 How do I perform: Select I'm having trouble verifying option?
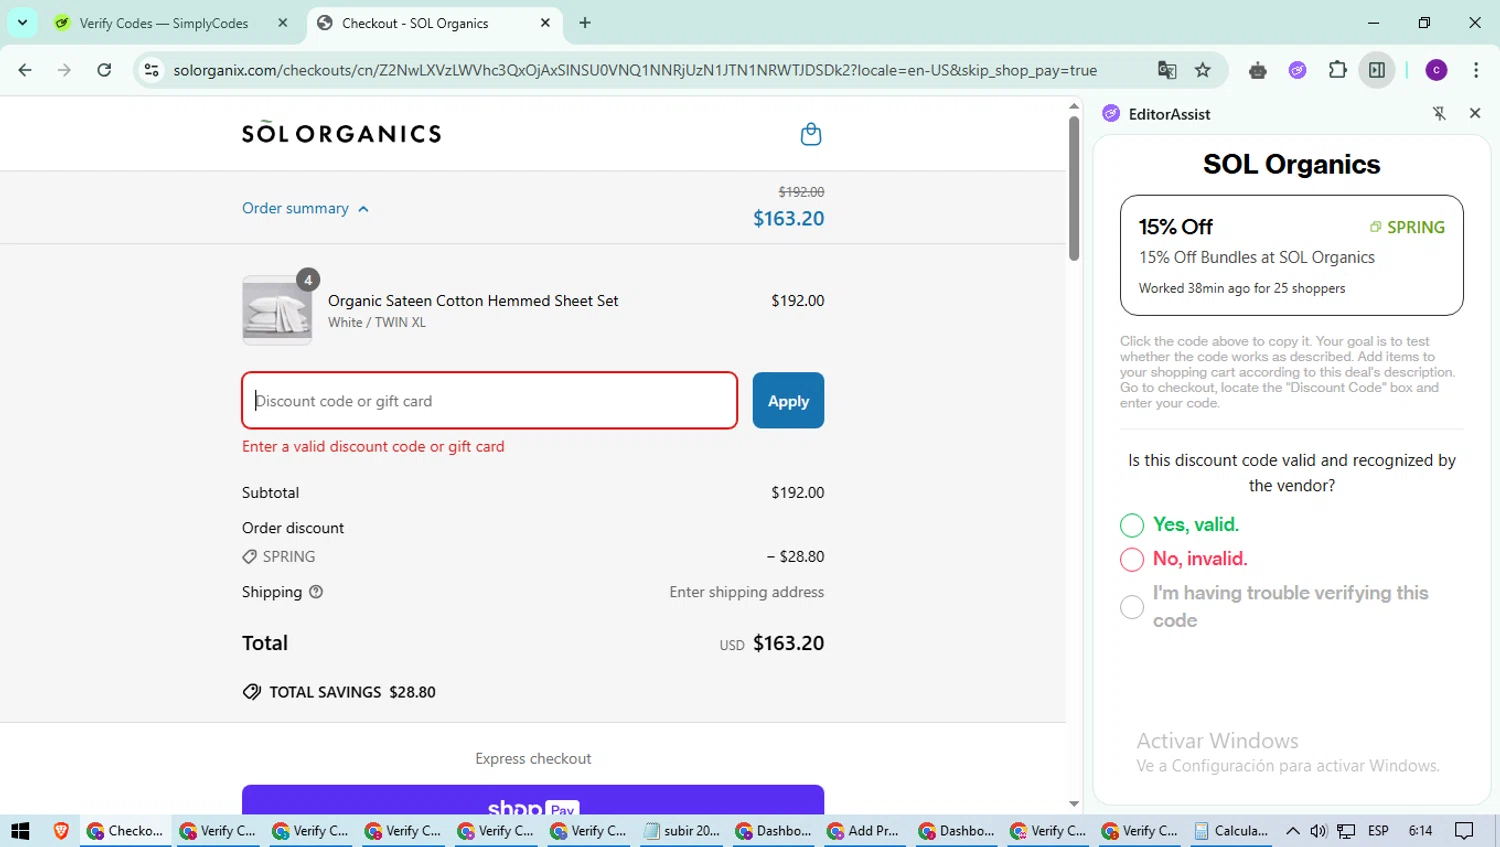point(1132,607)
